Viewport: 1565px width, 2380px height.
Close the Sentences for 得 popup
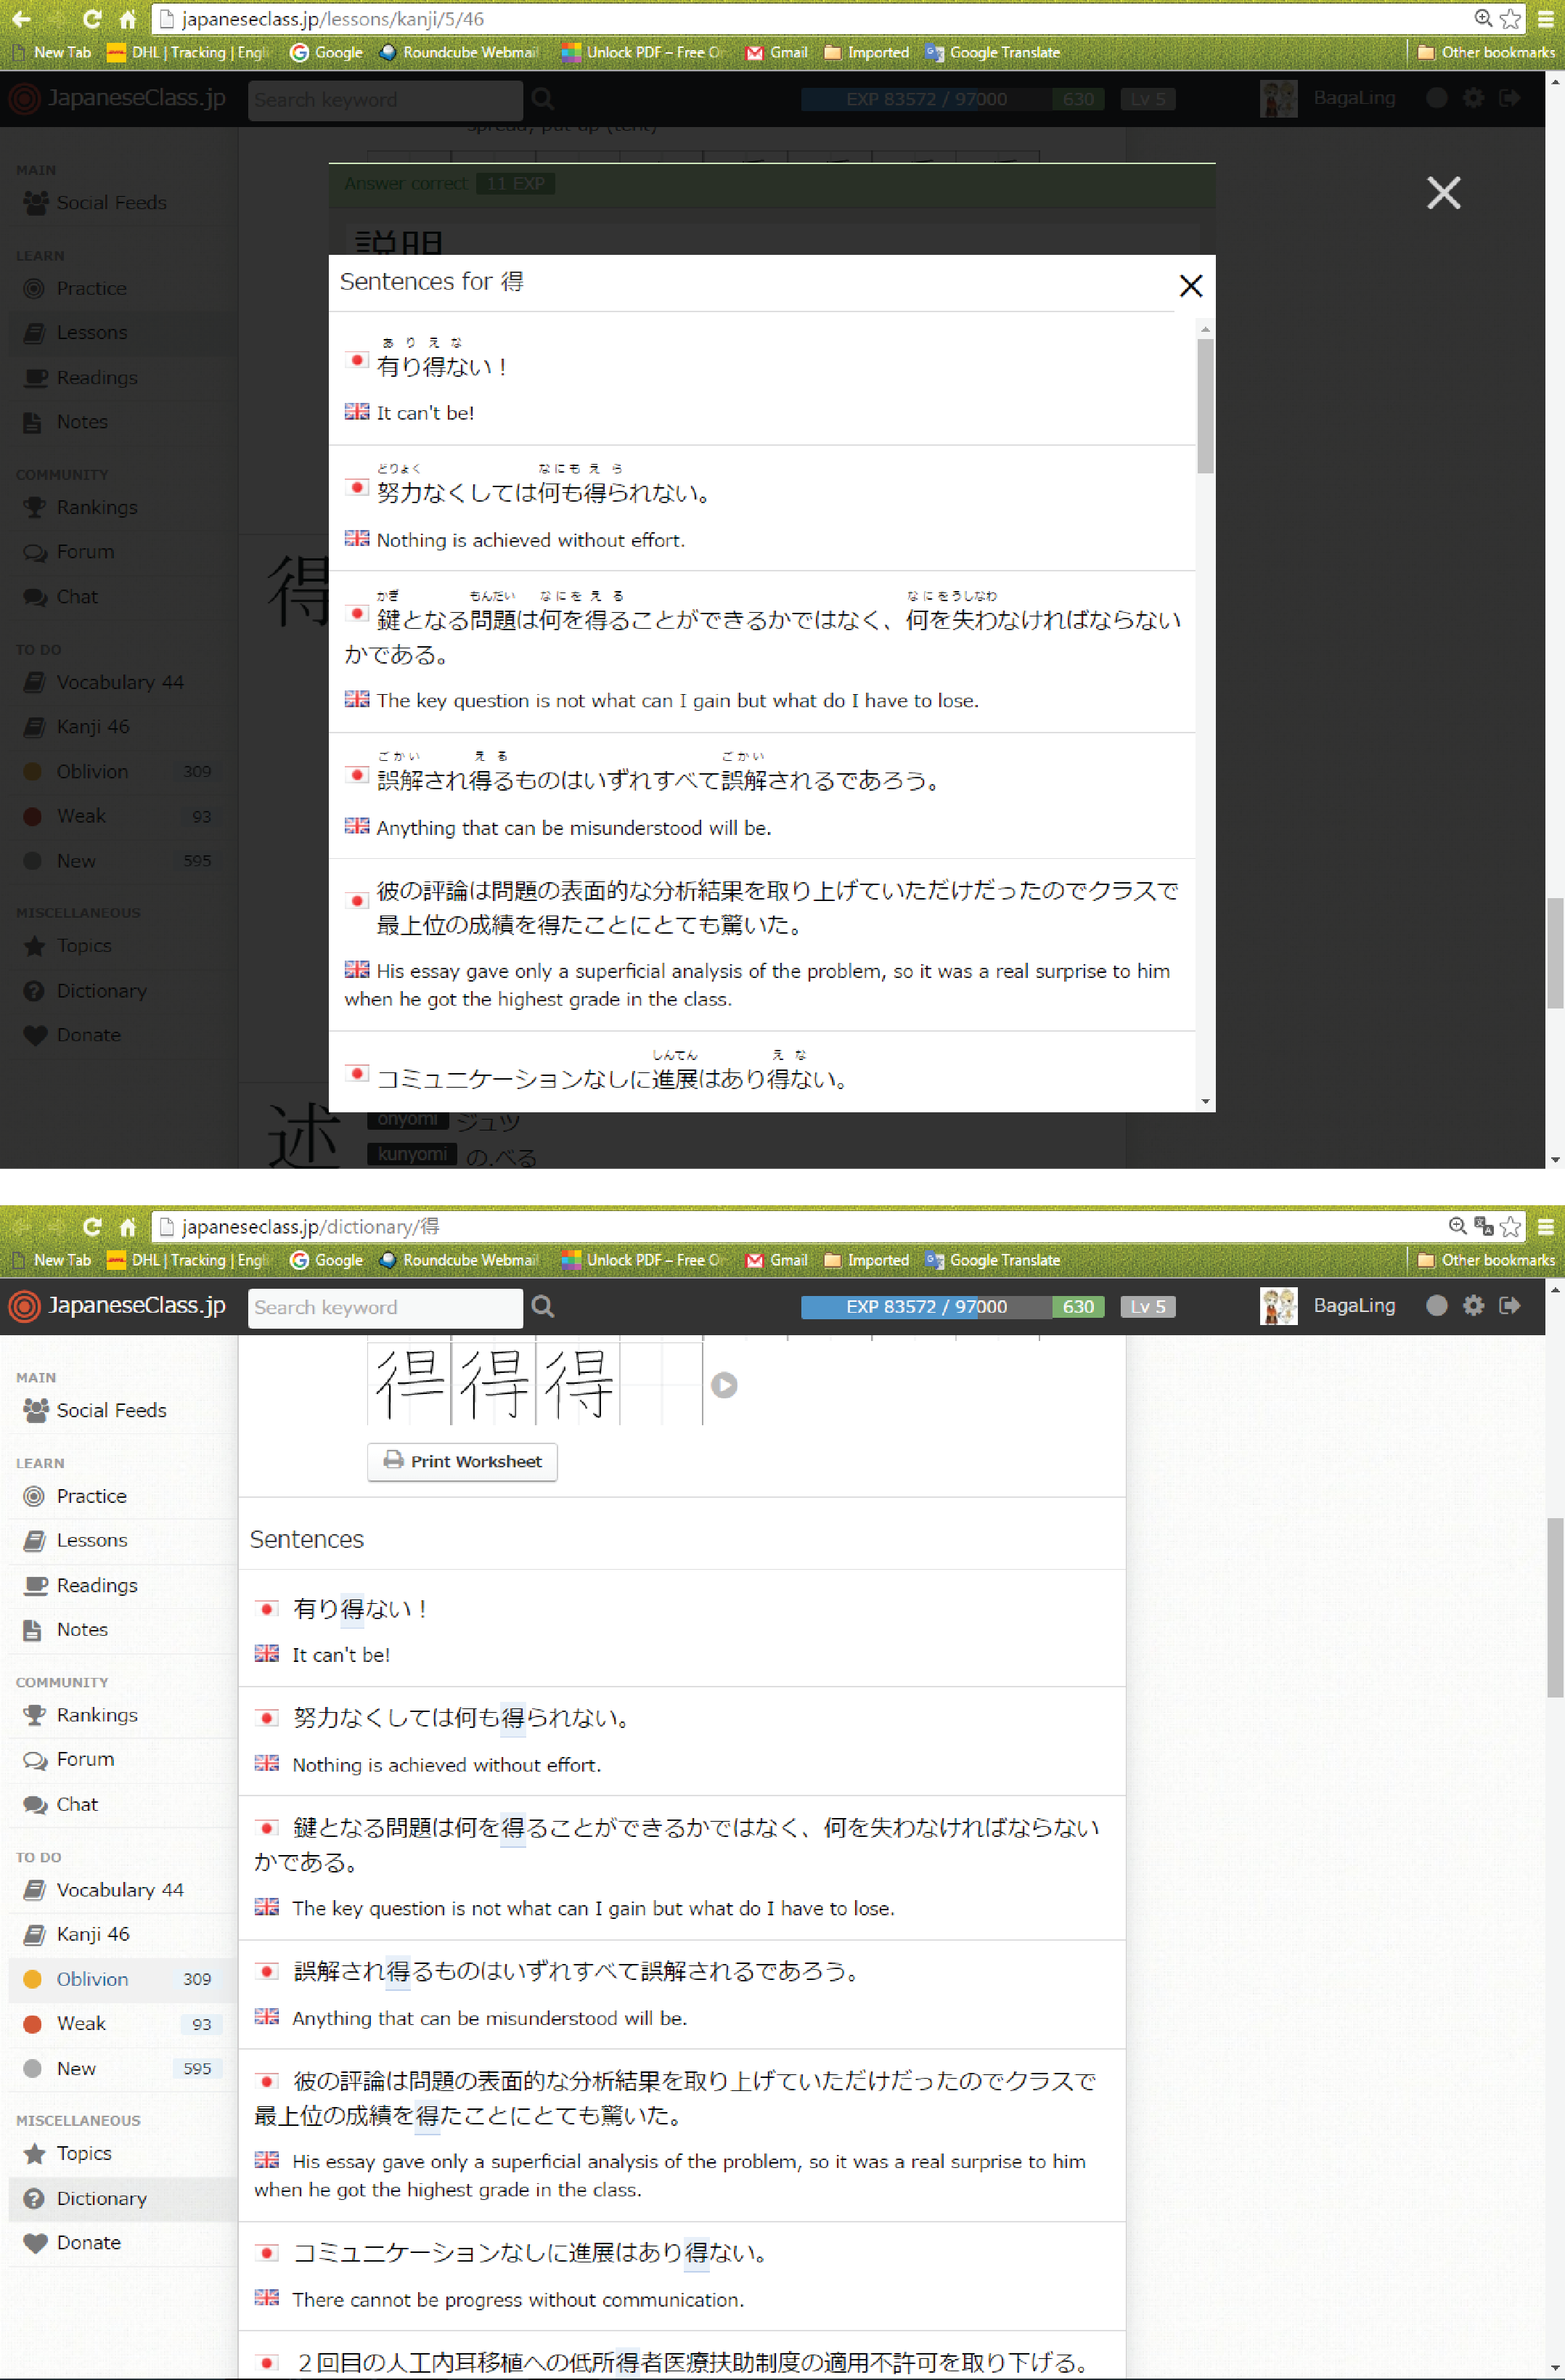1190,286
